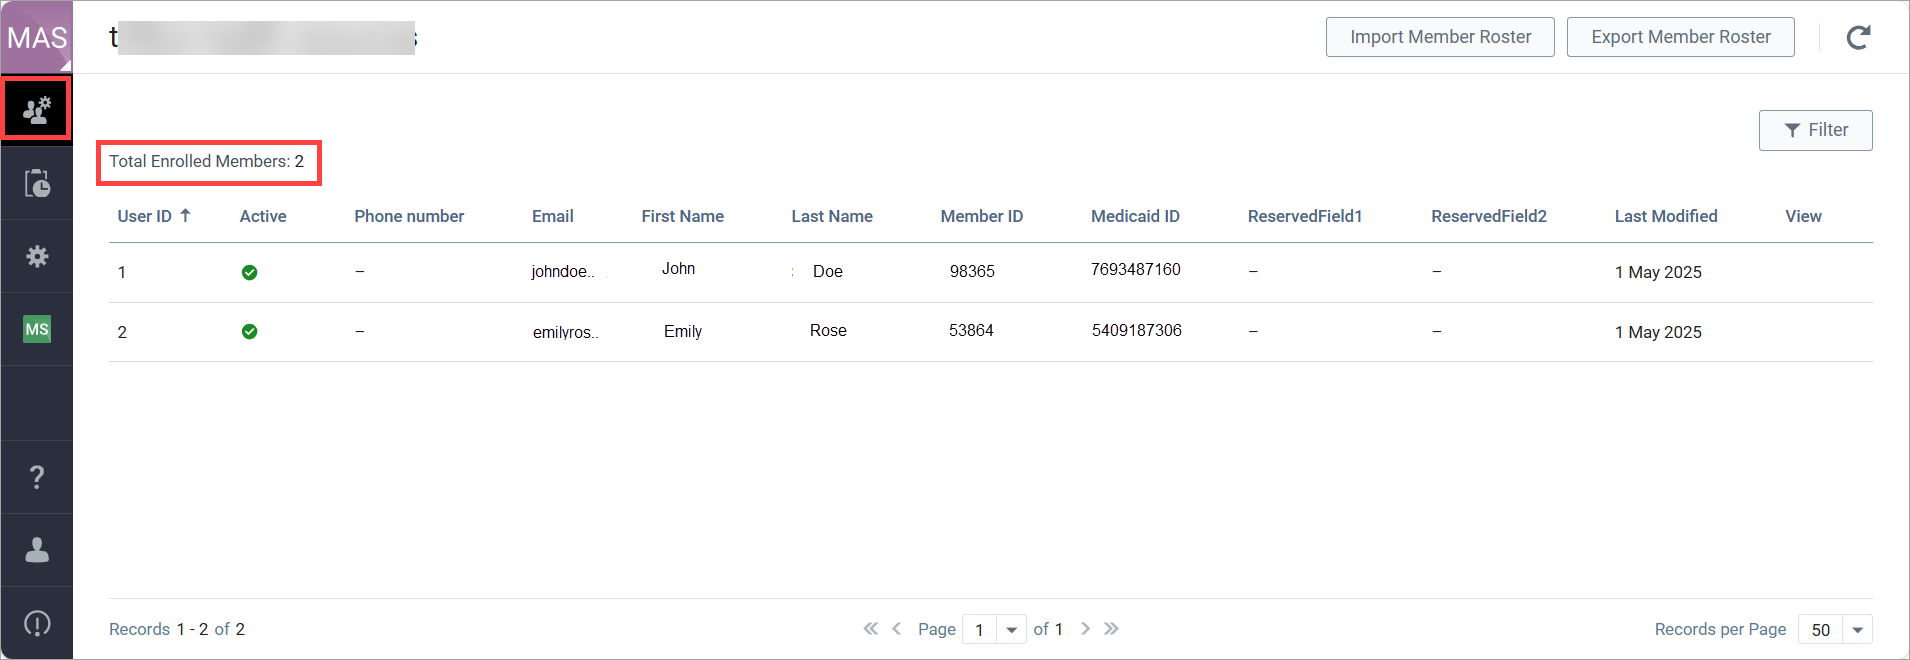
Task: Go to the last page arrow
Action: click(x=1111, y=629)
